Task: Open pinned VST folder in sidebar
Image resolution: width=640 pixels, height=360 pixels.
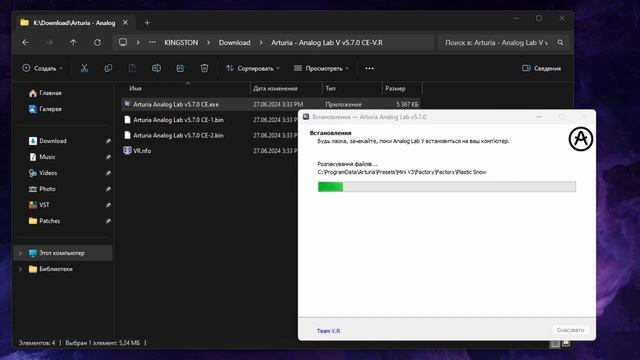Action: (x=39, y=205)
